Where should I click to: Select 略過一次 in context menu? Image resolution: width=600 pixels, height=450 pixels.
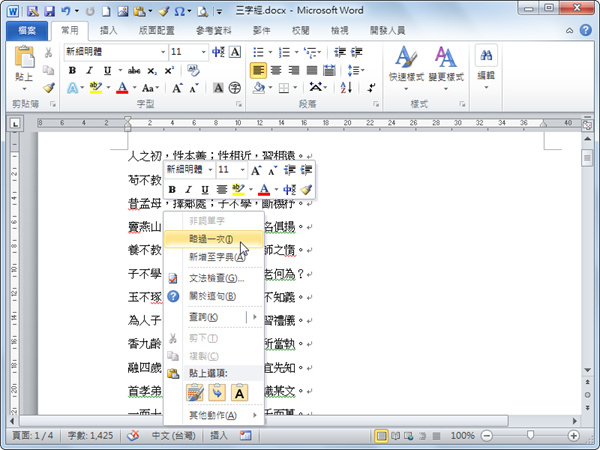point(214,239)
